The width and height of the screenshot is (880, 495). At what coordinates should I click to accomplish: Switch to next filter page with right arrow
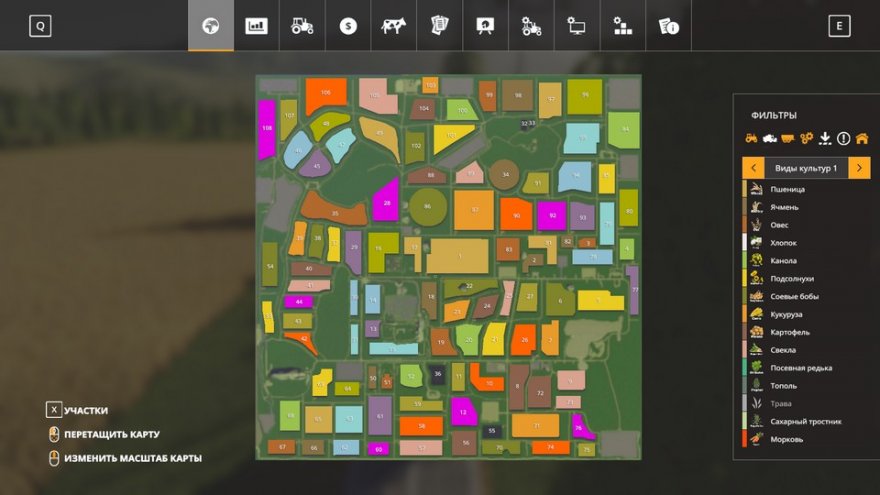859,168
